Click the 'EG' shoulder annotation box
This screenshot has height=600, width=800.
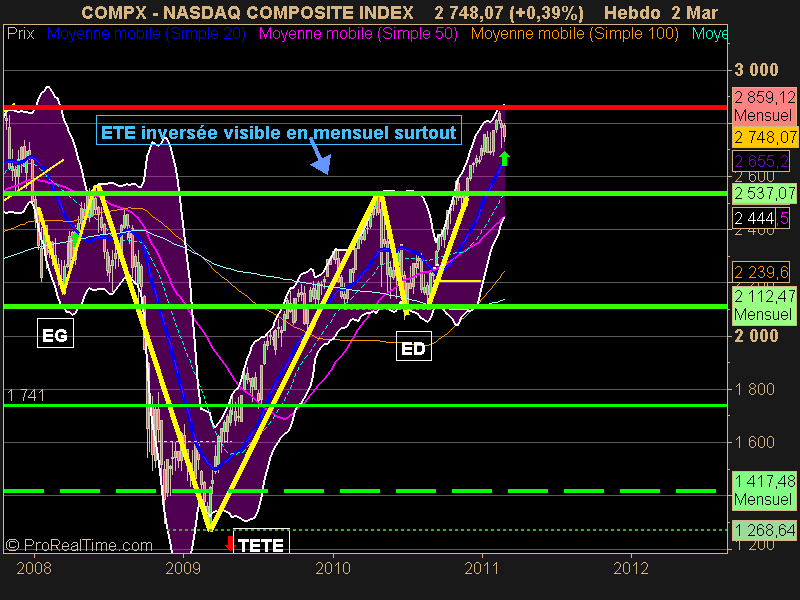click(55, 333)
